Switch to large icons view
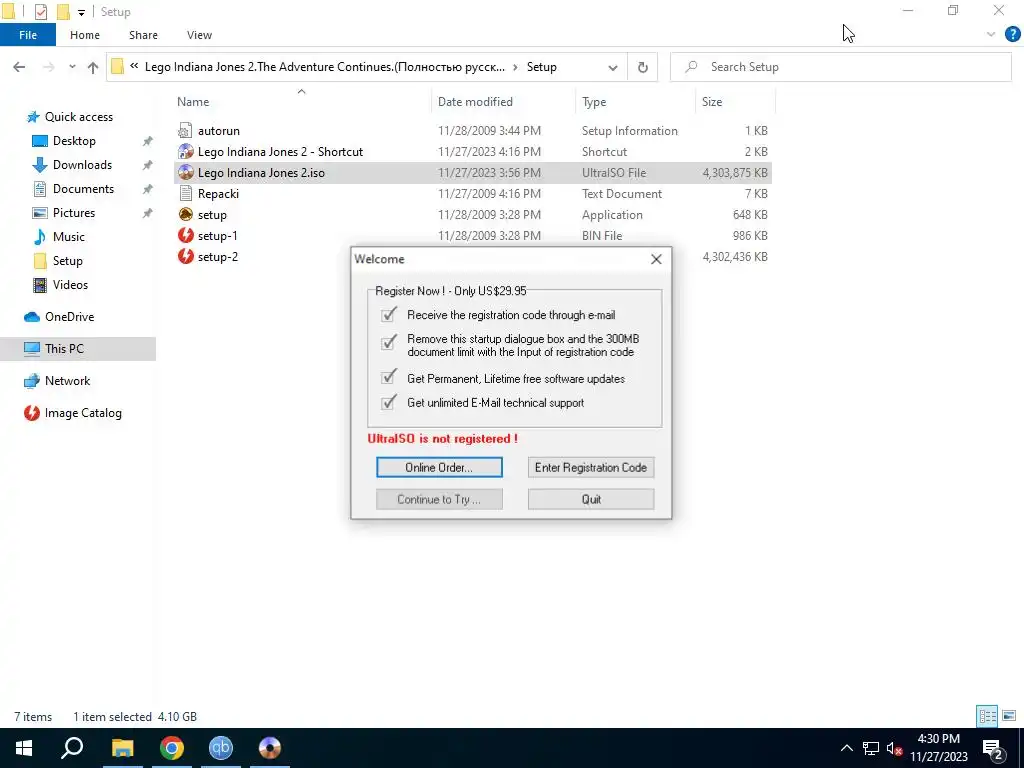This screenshot has height=768, width=1024. click(1009, 716)
